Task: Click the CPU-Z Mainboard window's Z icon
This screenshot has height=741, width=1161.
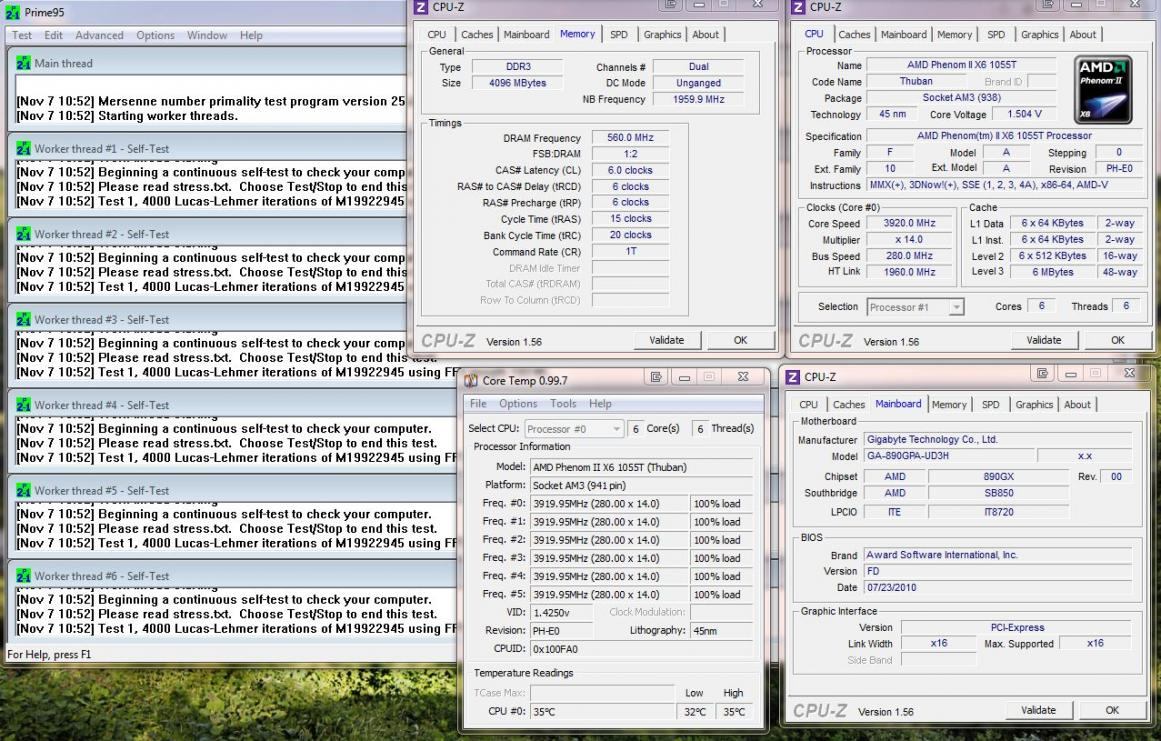Action: 793,377
